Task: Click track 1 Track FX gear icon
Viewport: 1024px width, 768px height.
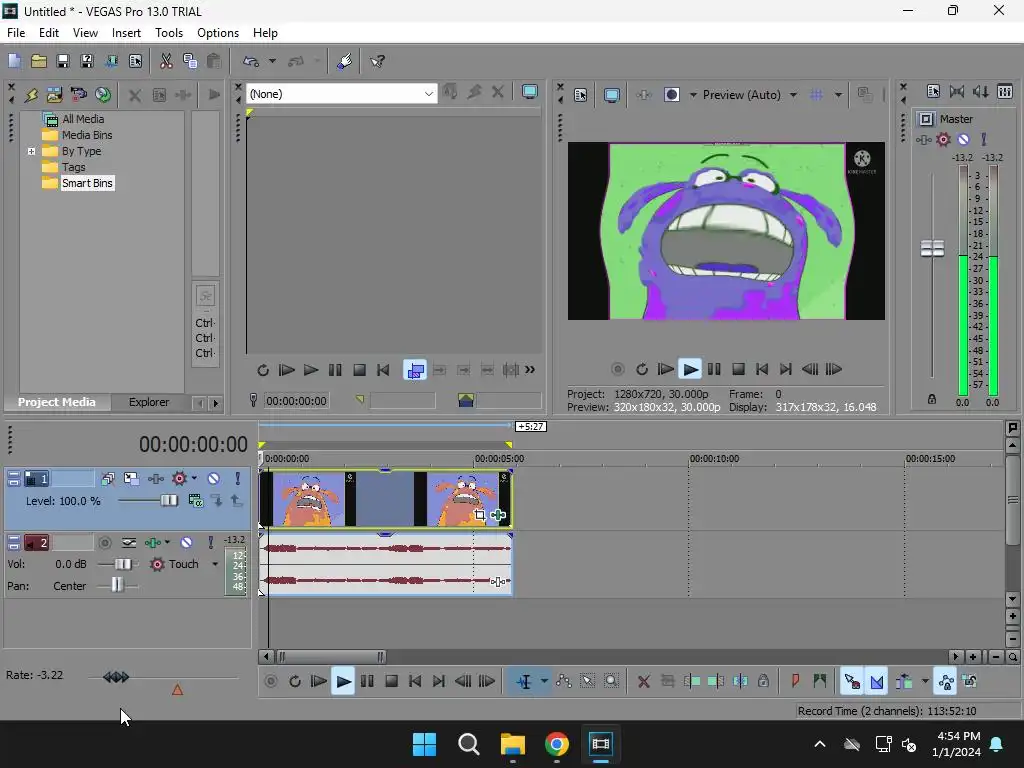Action: (179, 479)
